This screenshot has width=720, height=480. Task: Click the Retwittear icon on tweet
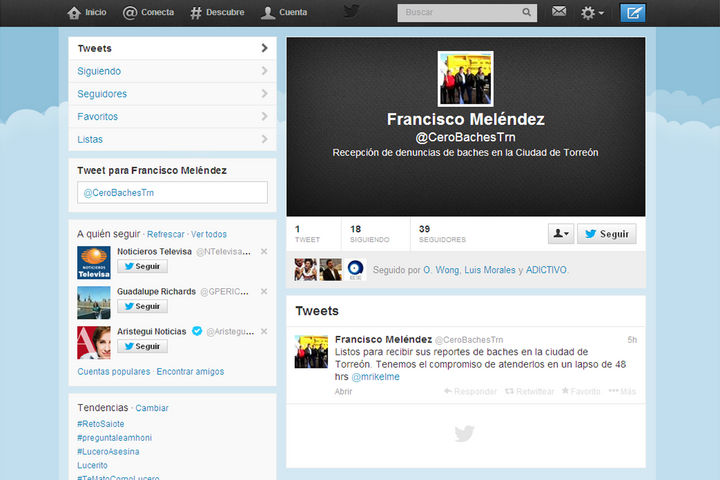coord(510,391)
